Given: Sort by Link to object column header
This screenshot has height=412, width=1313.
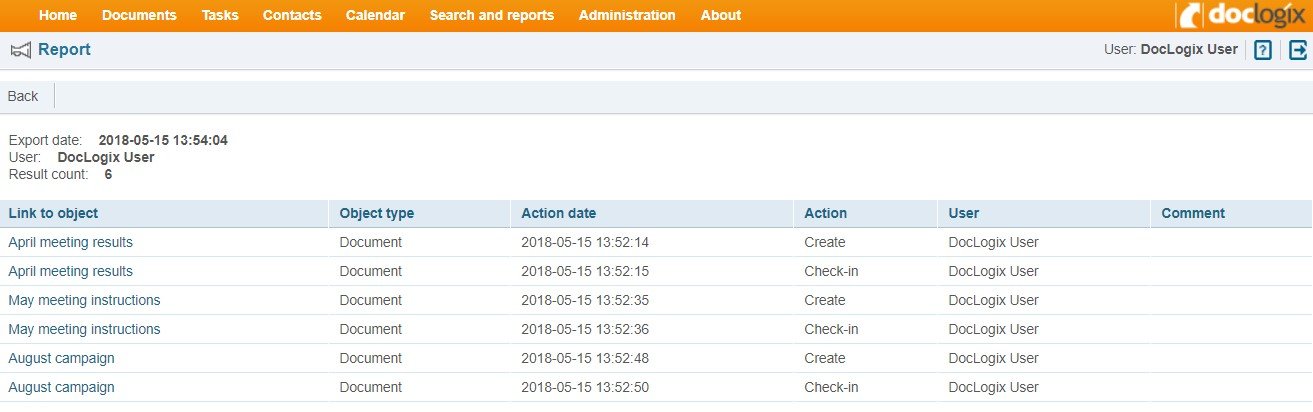Looking at the screenshot, I should [53, 213].
